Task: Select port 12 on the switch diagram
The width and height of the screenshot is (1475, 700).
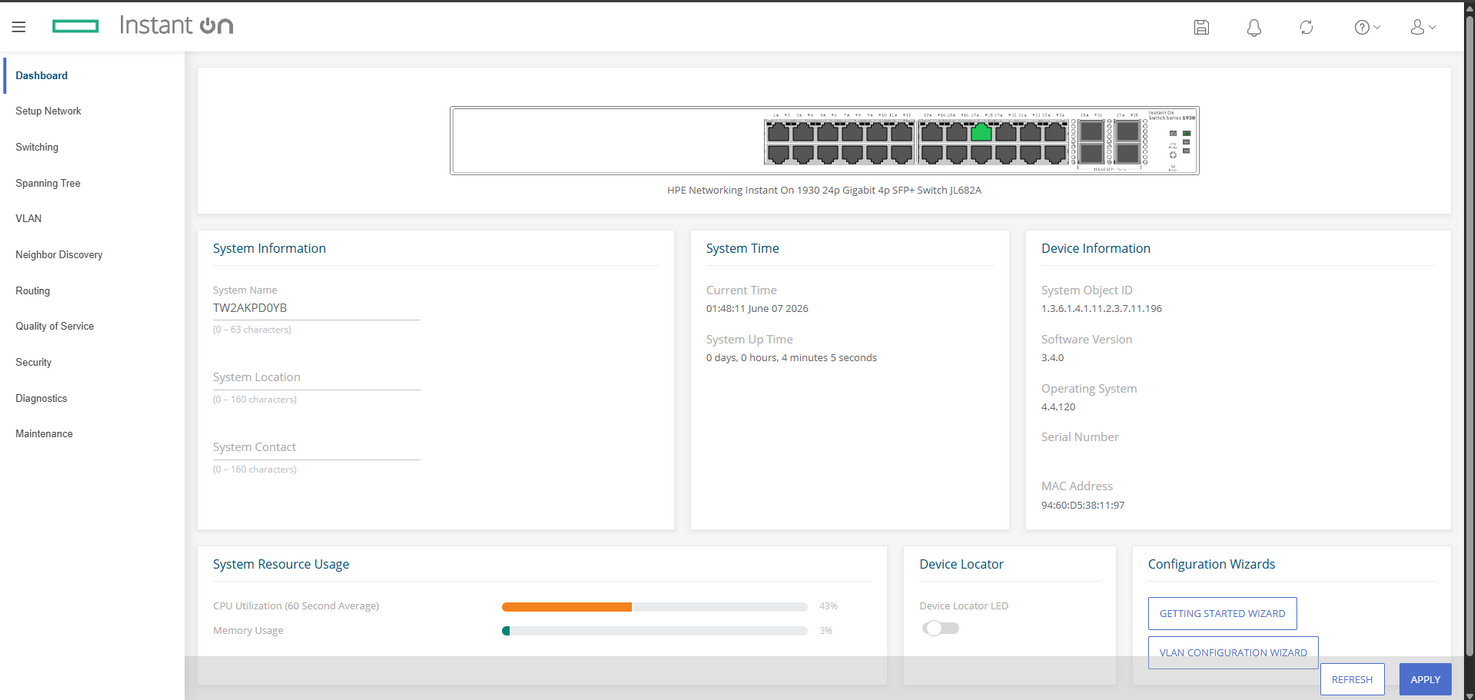Action: point(902,154)
